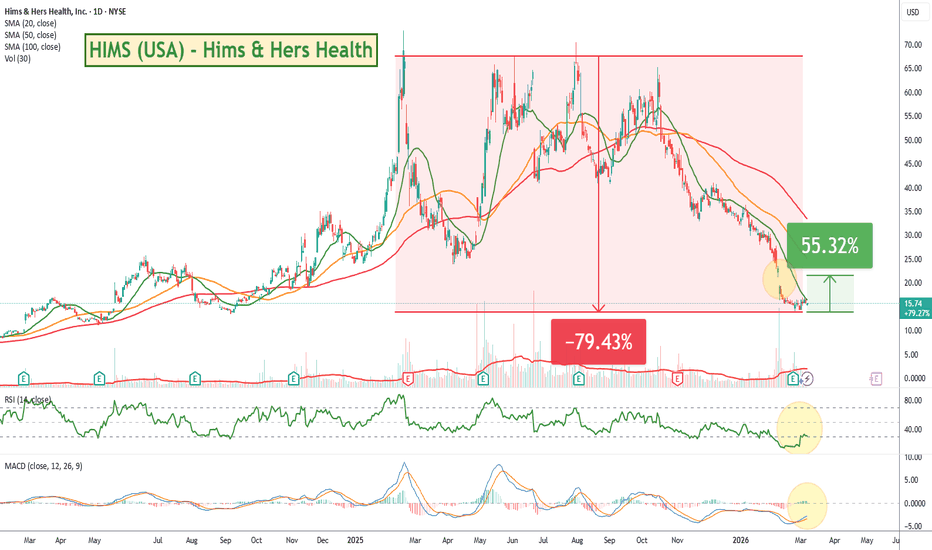
Task: Select the Hims & Hers Health, Inc. symbol legend
Action: (65, 11)
